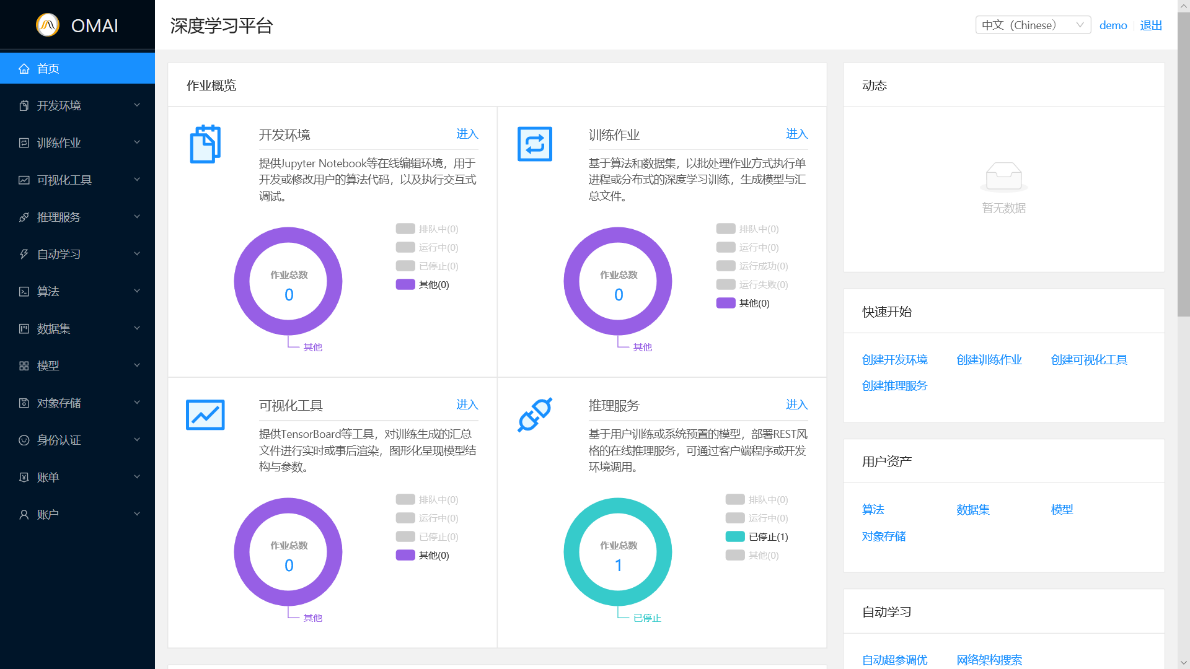Viewport: 1190px width, 669px height.
Task: Click 退出 to log out
Action: 1151,25
